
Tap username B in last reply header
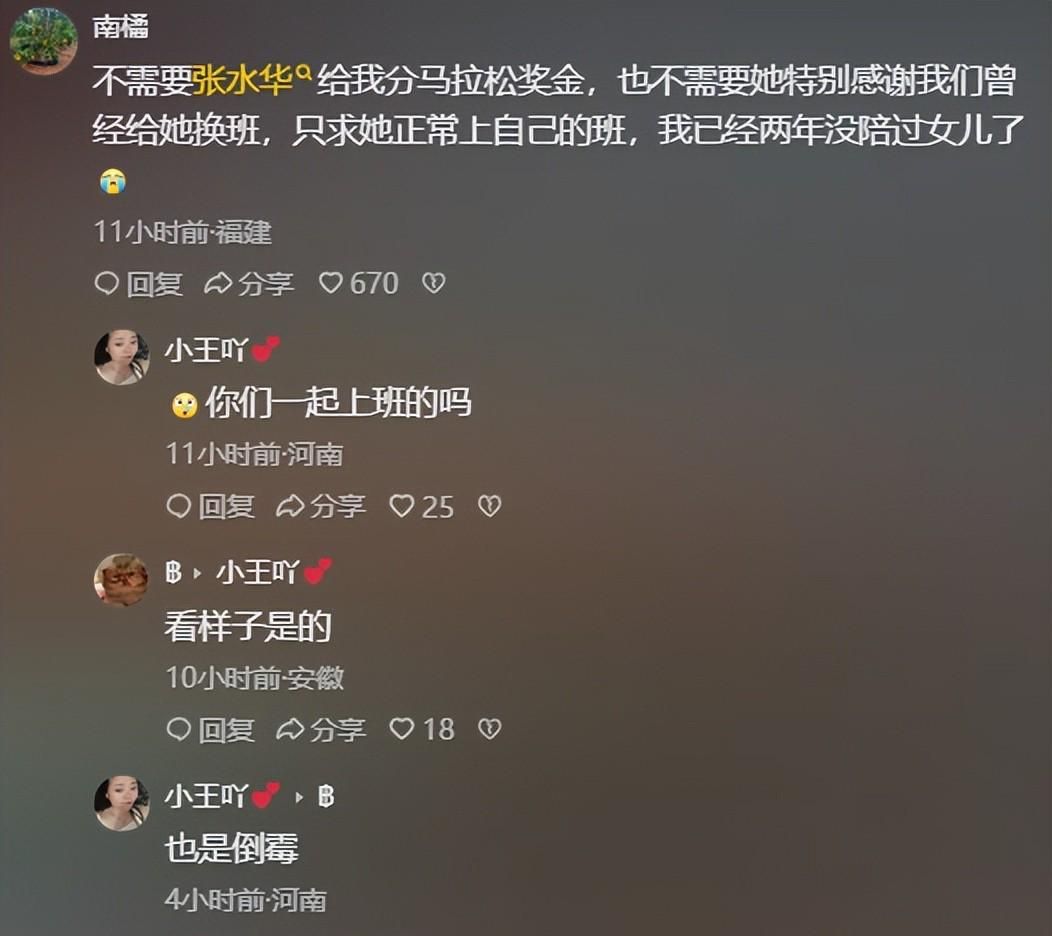(x=326, y=796)
